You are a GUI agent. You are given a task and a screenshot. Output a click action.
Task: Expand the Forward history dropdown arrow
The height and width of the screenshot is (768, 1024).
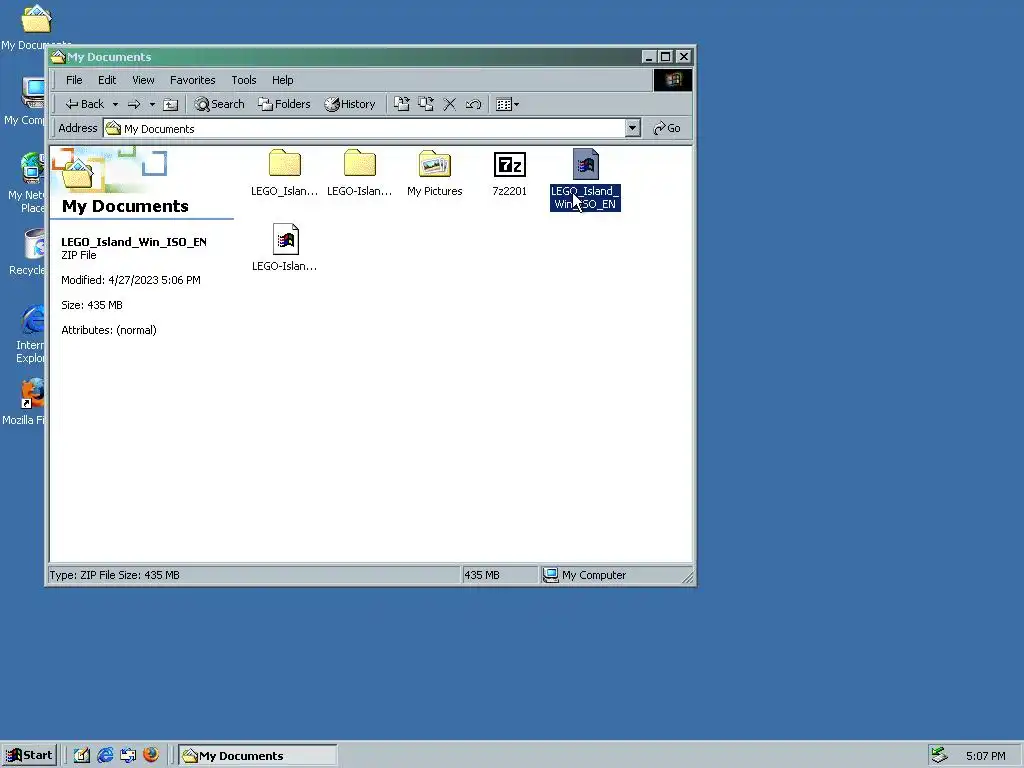152,104
